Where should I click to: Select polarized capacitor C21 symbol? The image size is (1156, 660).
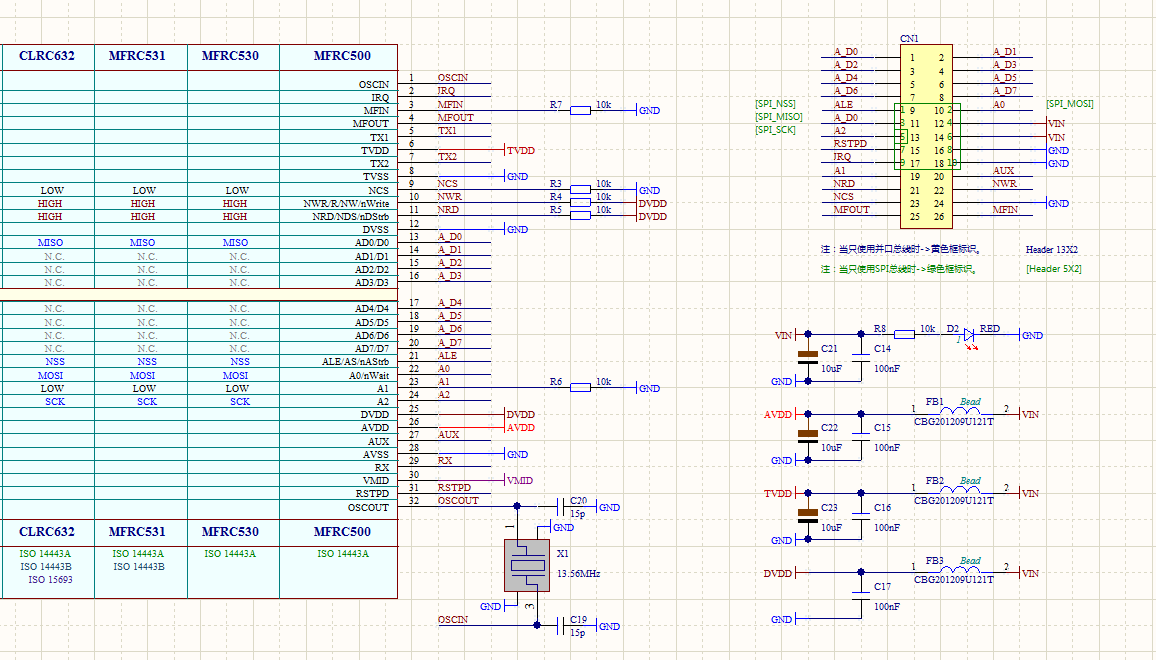tap(808, 358)
